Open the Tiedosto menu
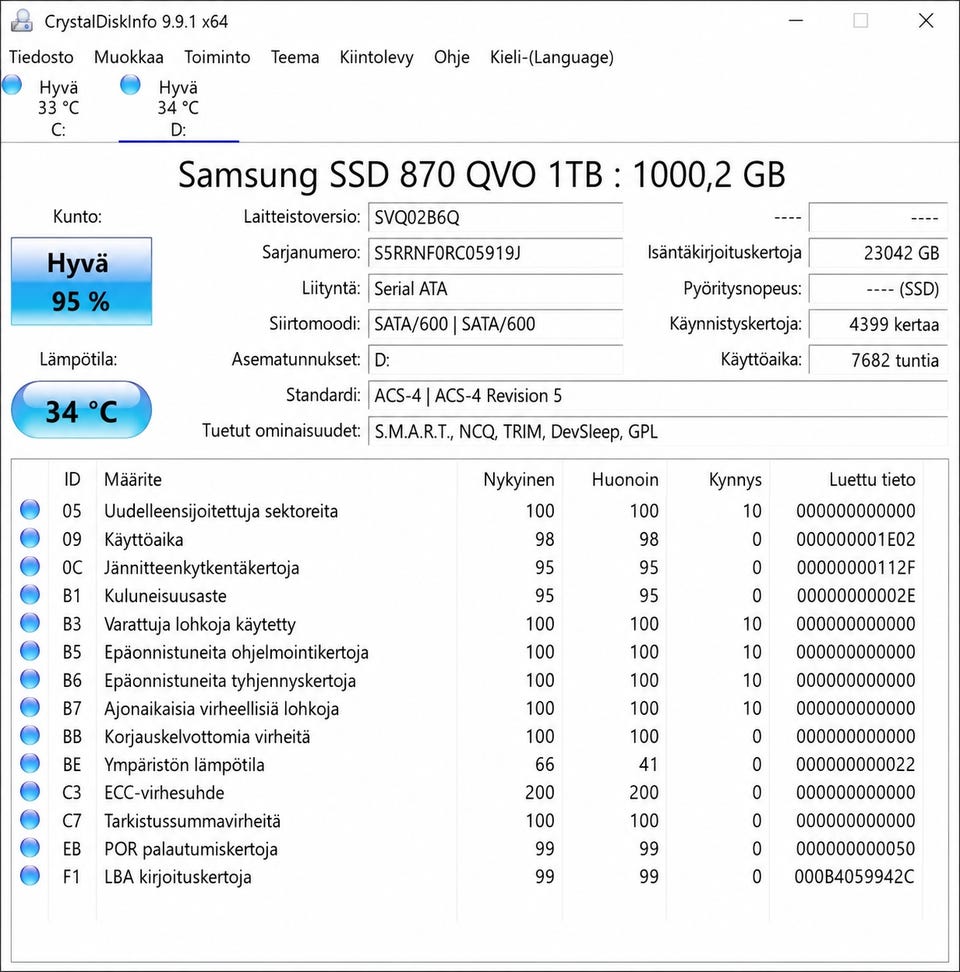960x972 pixels. click(x=41, y=57)
